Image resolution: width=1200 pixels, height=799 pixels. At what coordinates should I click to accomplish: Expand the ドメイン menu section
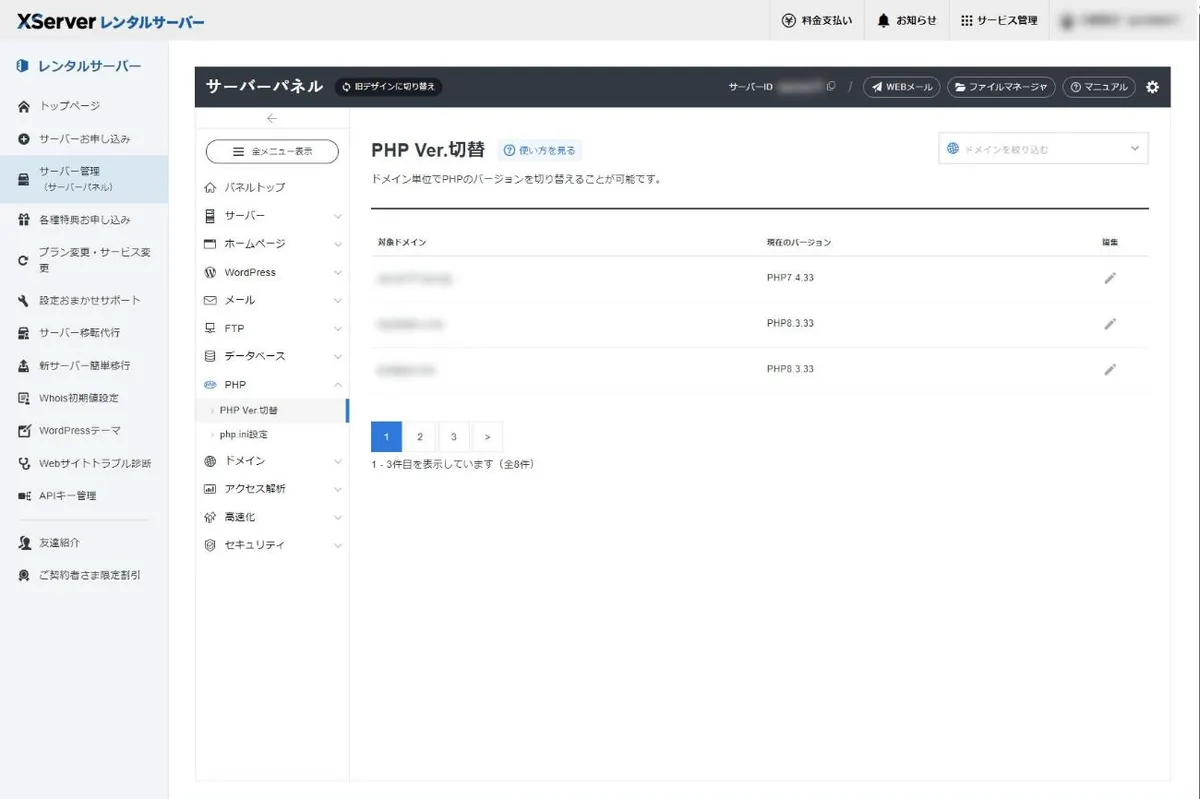[272, 461]
